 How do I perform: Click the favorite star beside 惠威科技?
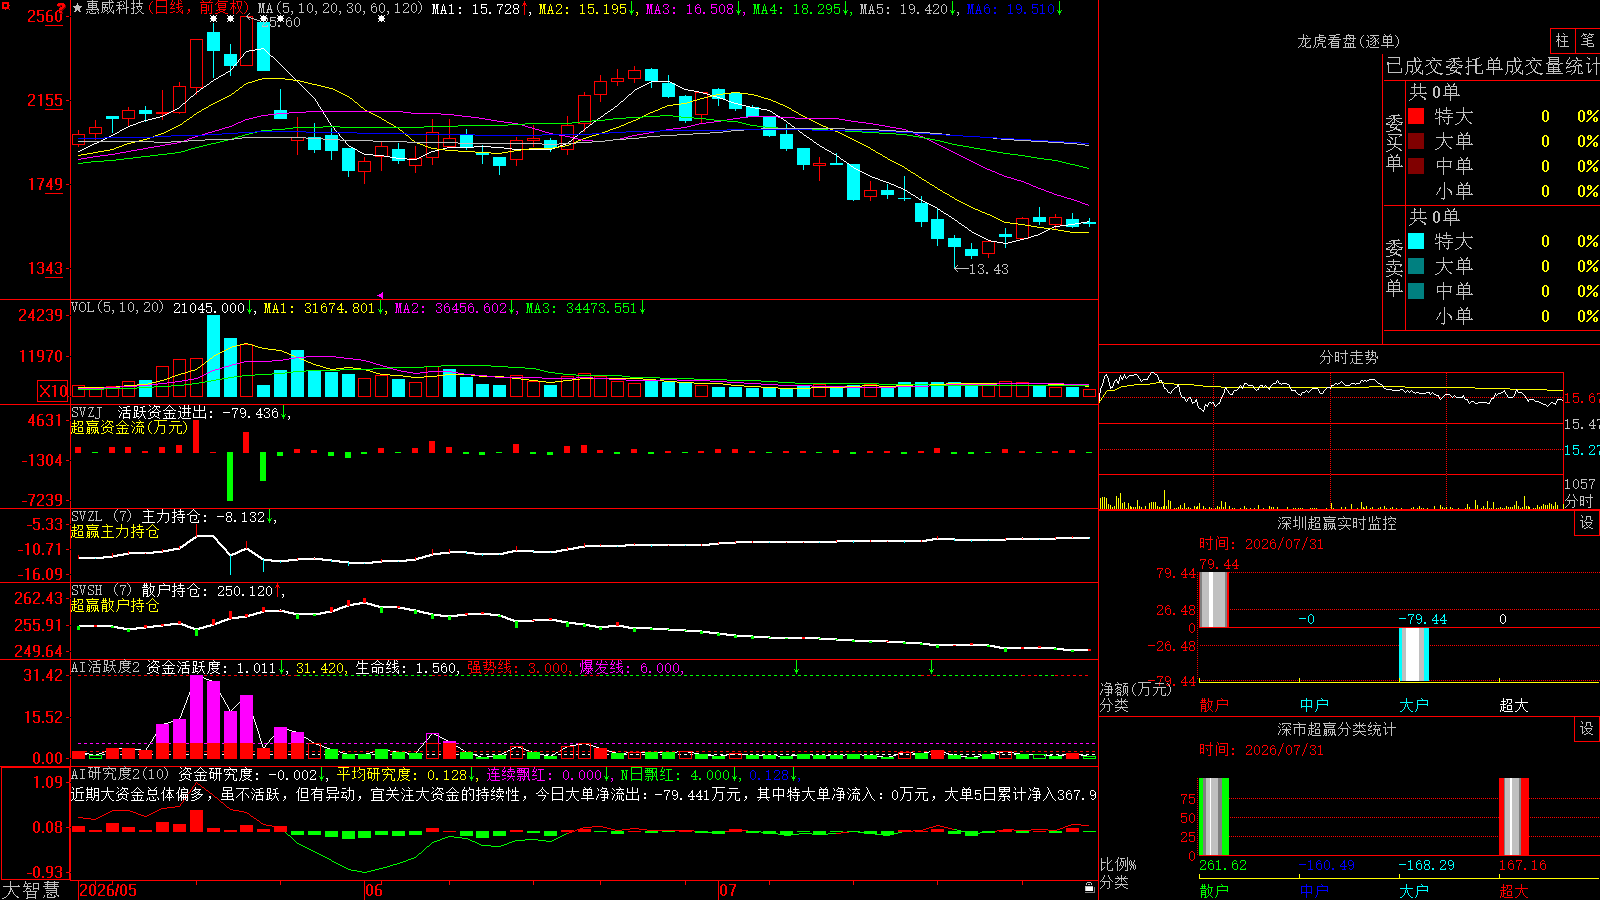click(77, 8)
